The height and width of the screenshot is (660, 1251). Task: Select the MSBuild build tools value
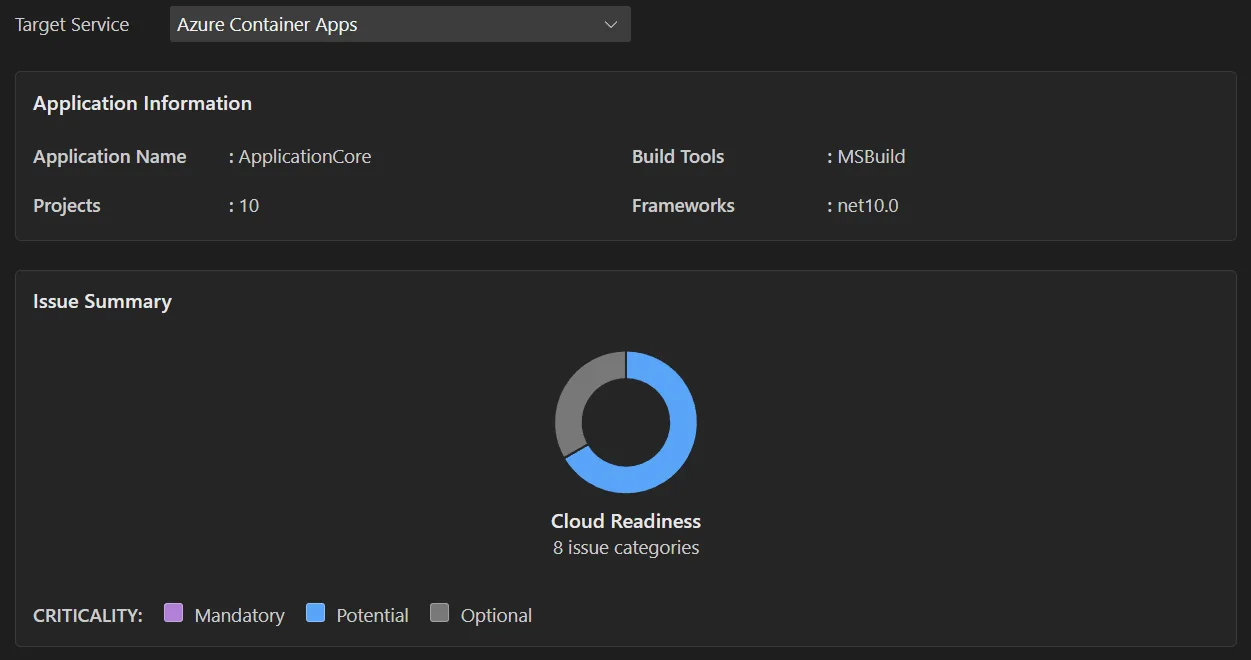click(x=871, y=157)
